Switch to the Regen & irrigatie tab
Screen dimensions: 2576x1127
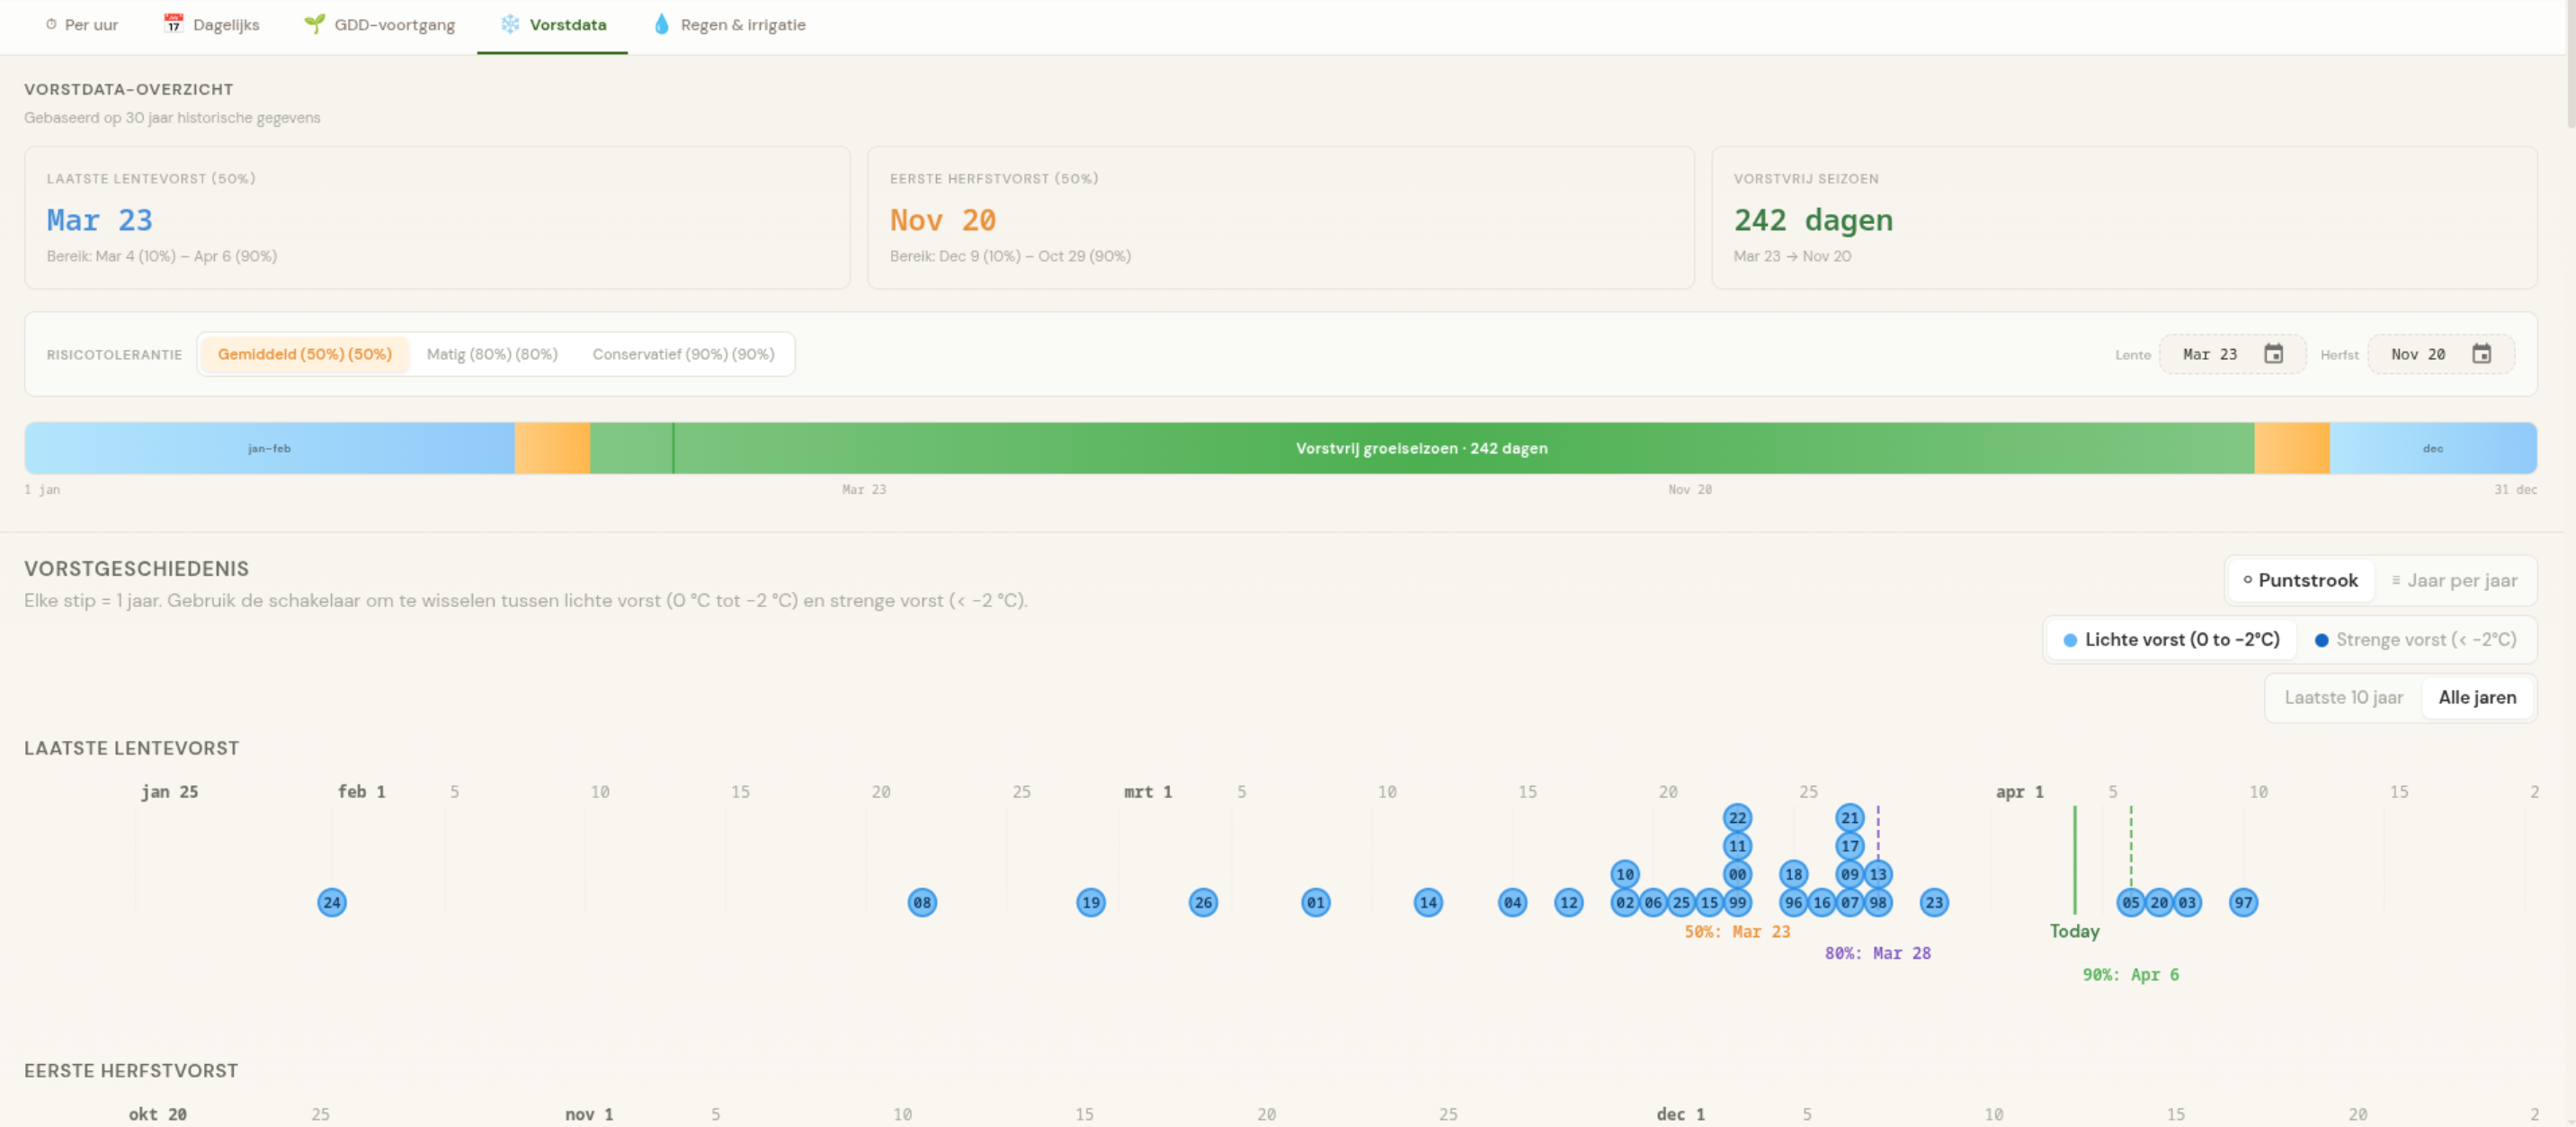coord(728,25)
